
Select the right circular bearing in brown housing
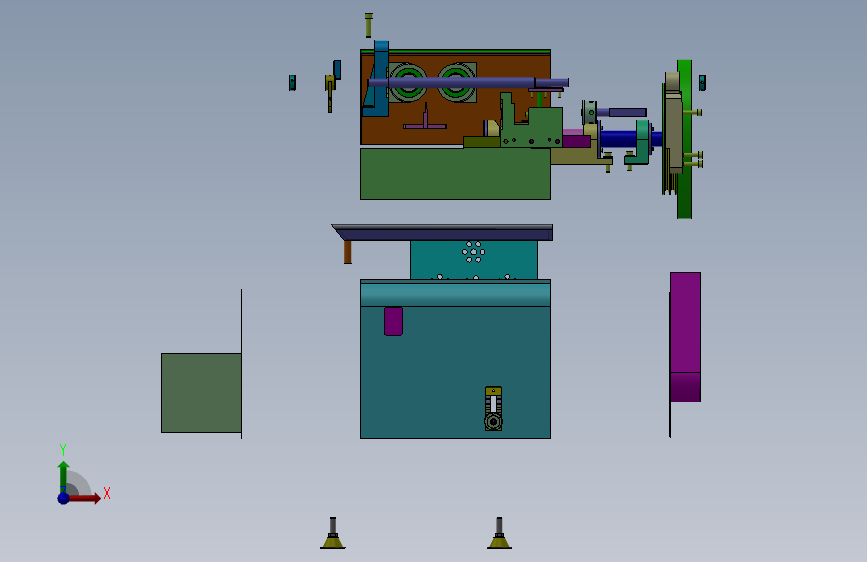point(457,83)
